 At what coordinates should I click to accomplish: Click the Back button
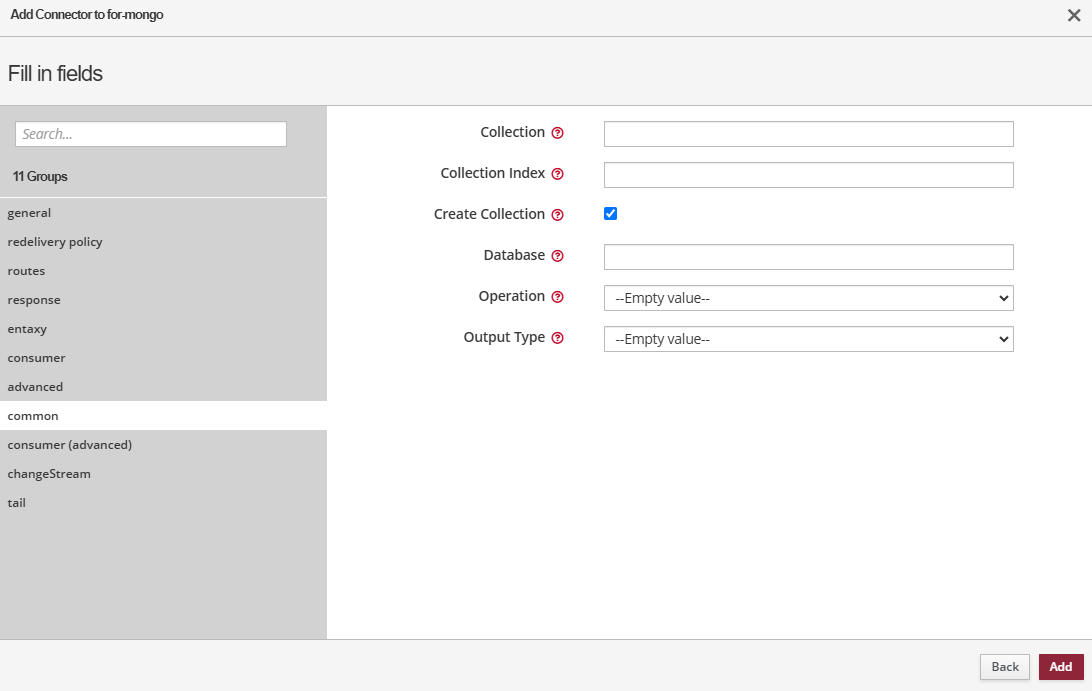pos(1005,667)
